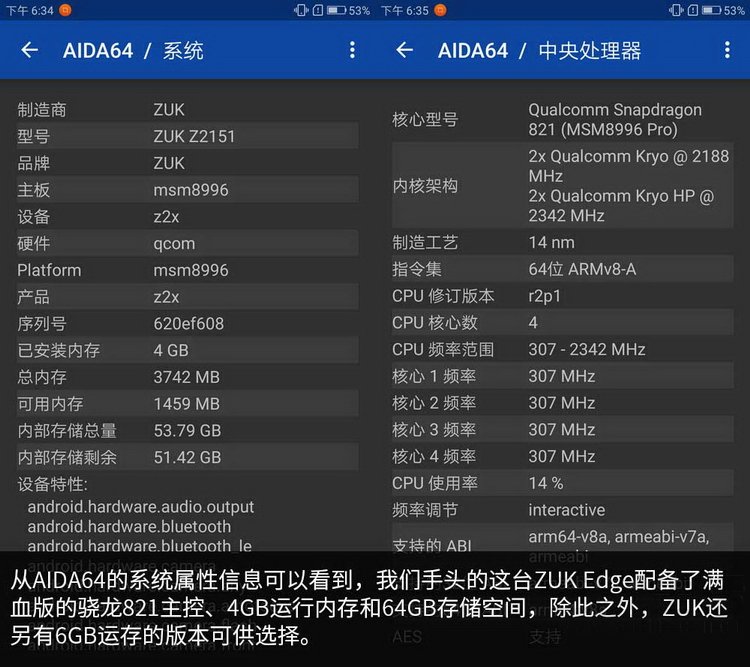Select the 产品 z2x row
Screen dimensions: 750x667
[x=188, y=297]
